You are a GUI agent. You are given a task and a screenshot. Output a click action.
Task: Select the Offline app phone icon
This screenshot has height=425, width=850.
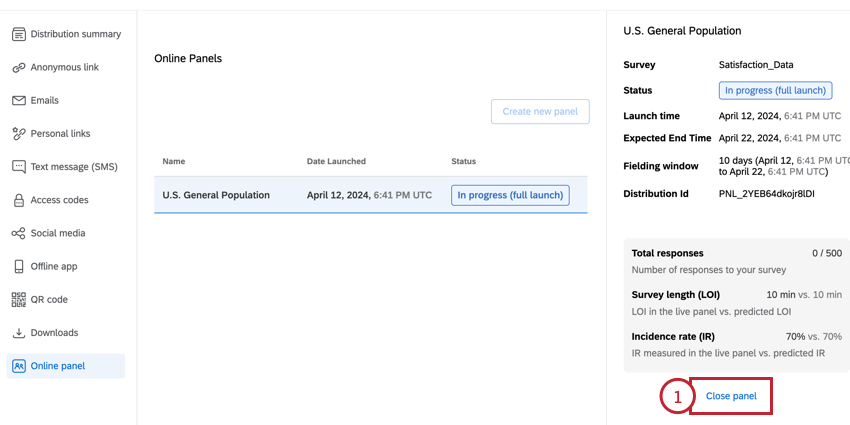click(19, 267)
